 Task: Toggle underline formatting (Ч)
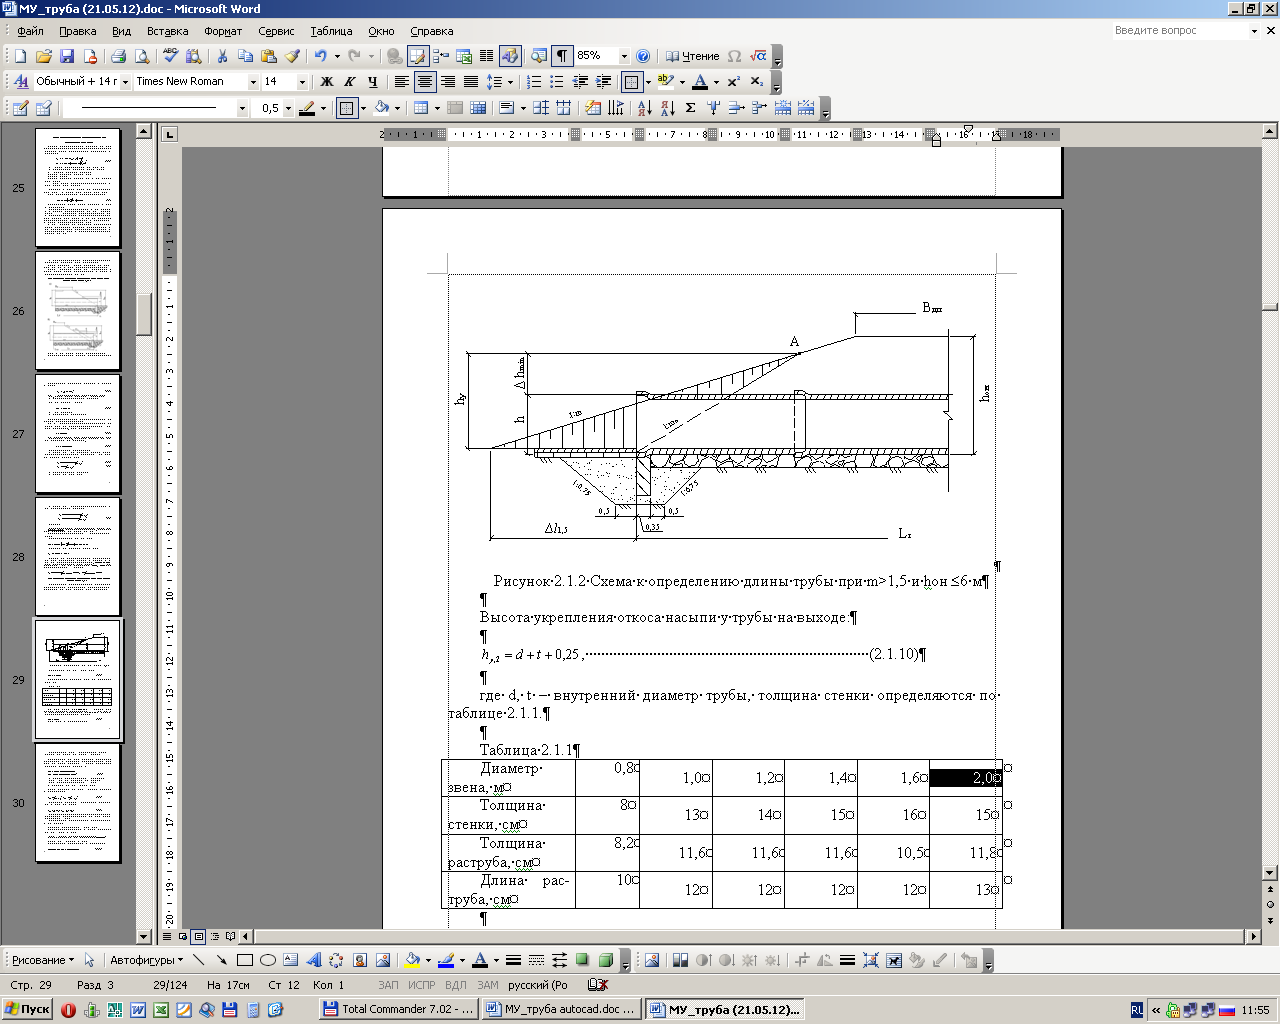[372, 82]
